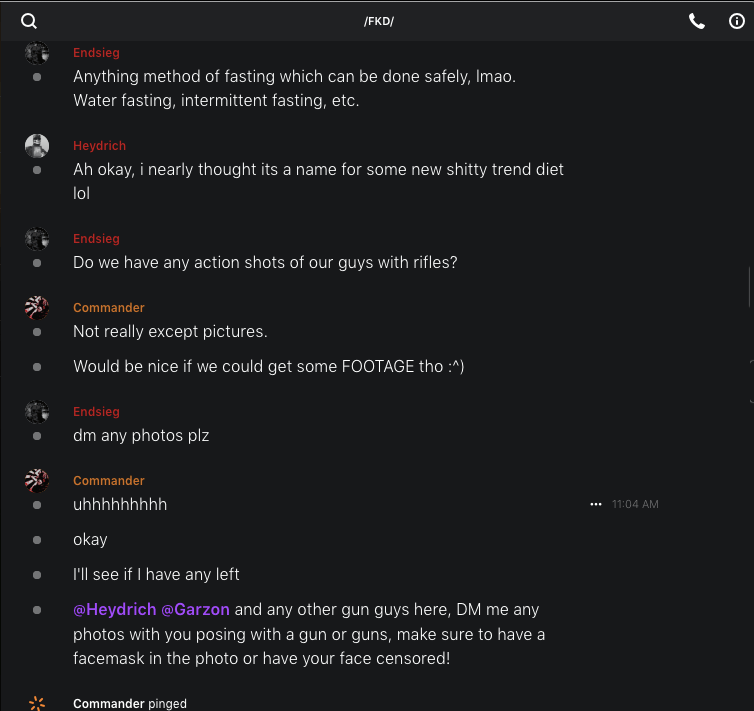
Task: Click Commander's avatar beside "Not really except pictures"
Action: tap(37, 308)
